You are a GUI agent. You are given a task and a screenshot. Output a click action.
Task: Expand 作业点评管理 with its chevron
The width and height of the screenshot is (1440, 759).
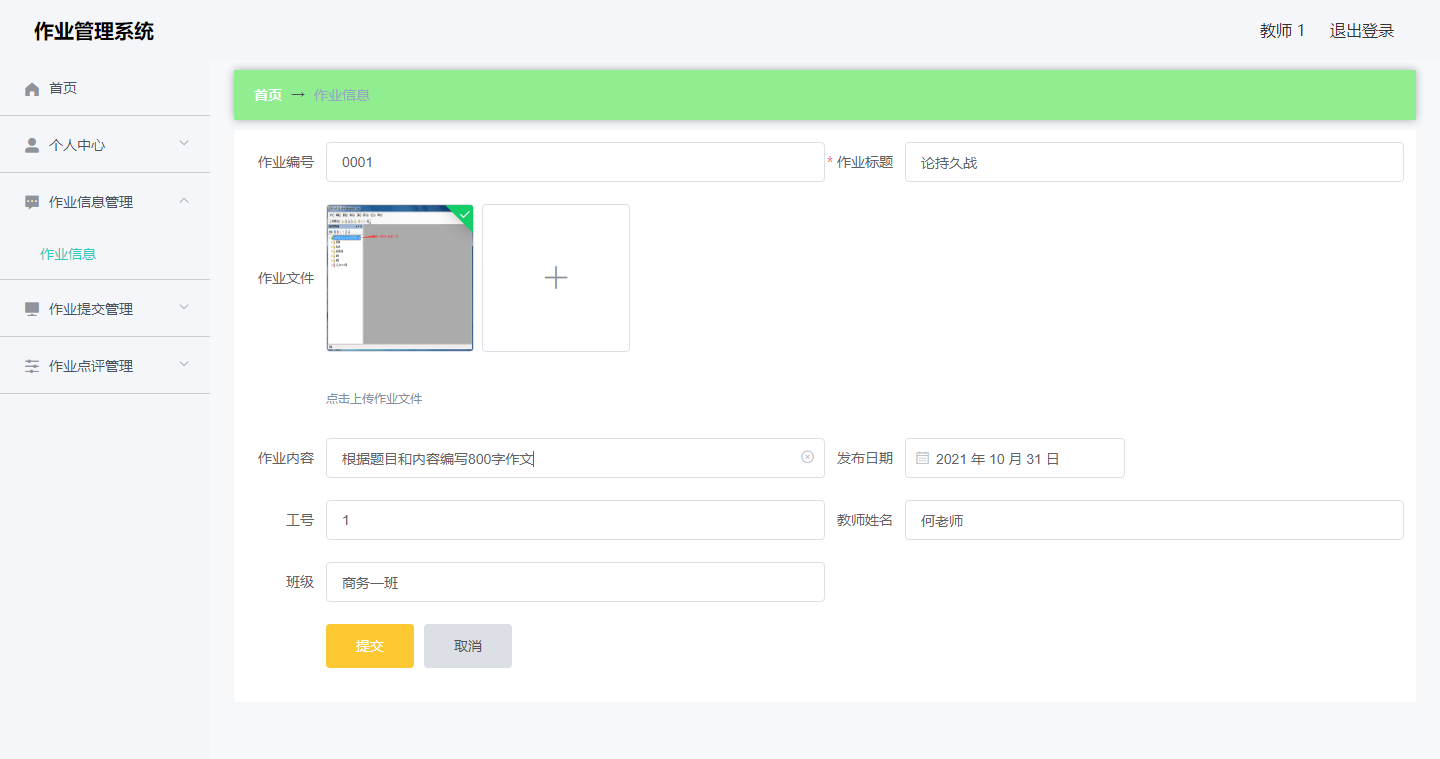[x=184, y=364]
